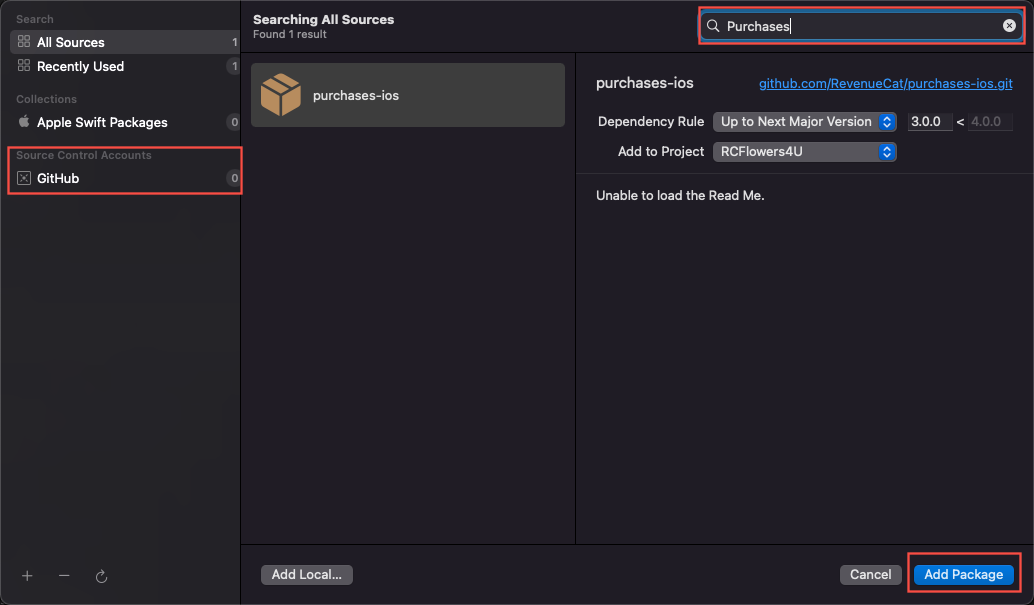This screenshot has width=1034, height=605.
Task: Click the GitHub account icon
Action: tap(24, 178)
